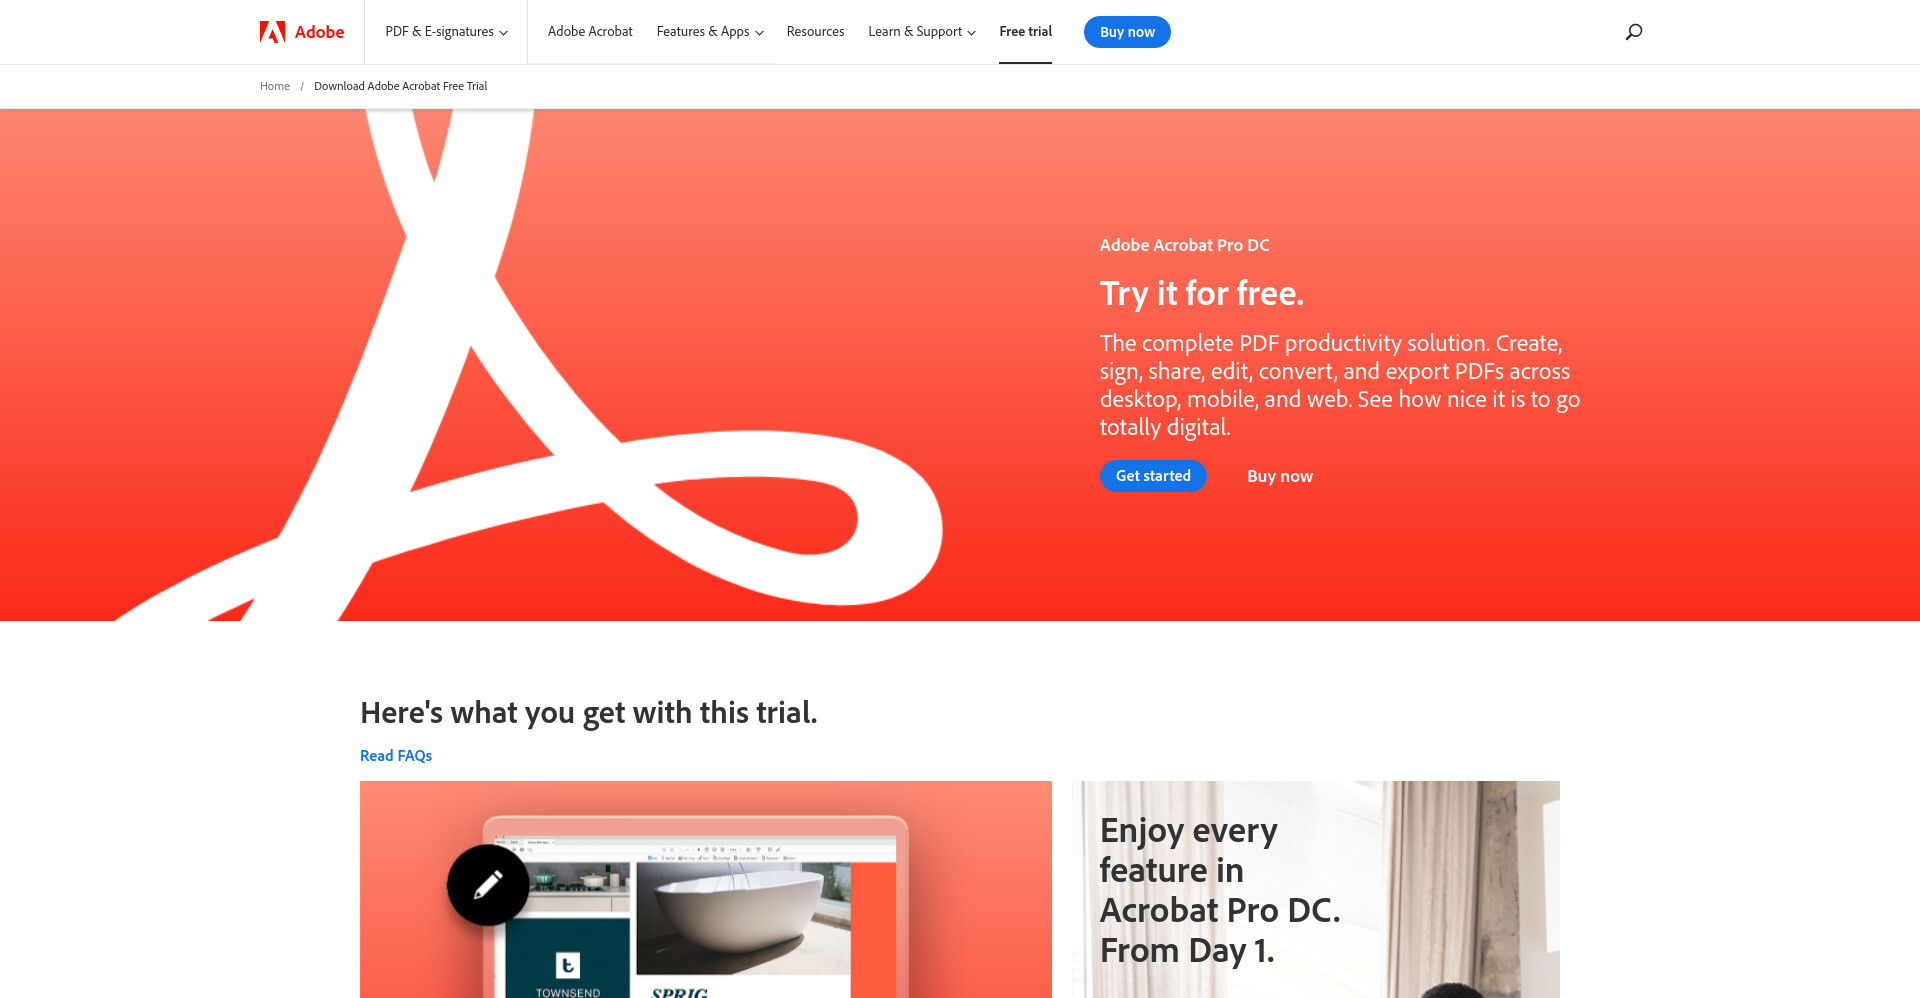1920x998 pixels.
Task: Click the Get started button
Action: [x=1153, y=476]
